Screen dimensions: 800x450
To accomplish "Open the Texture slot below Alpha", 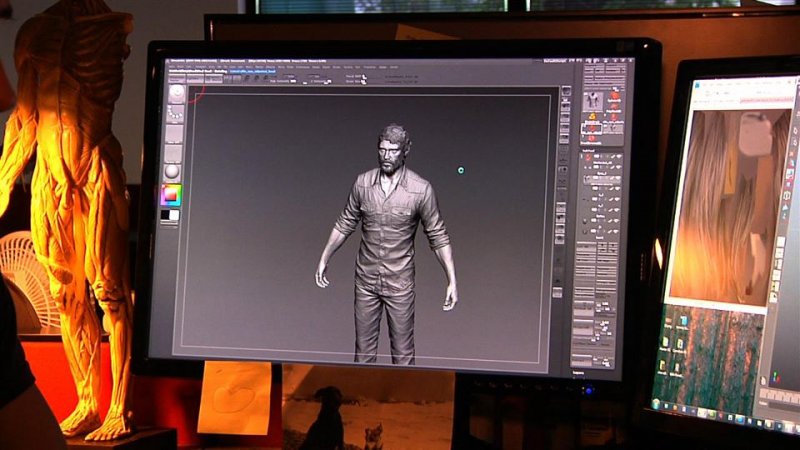I will tap(173, 154).
